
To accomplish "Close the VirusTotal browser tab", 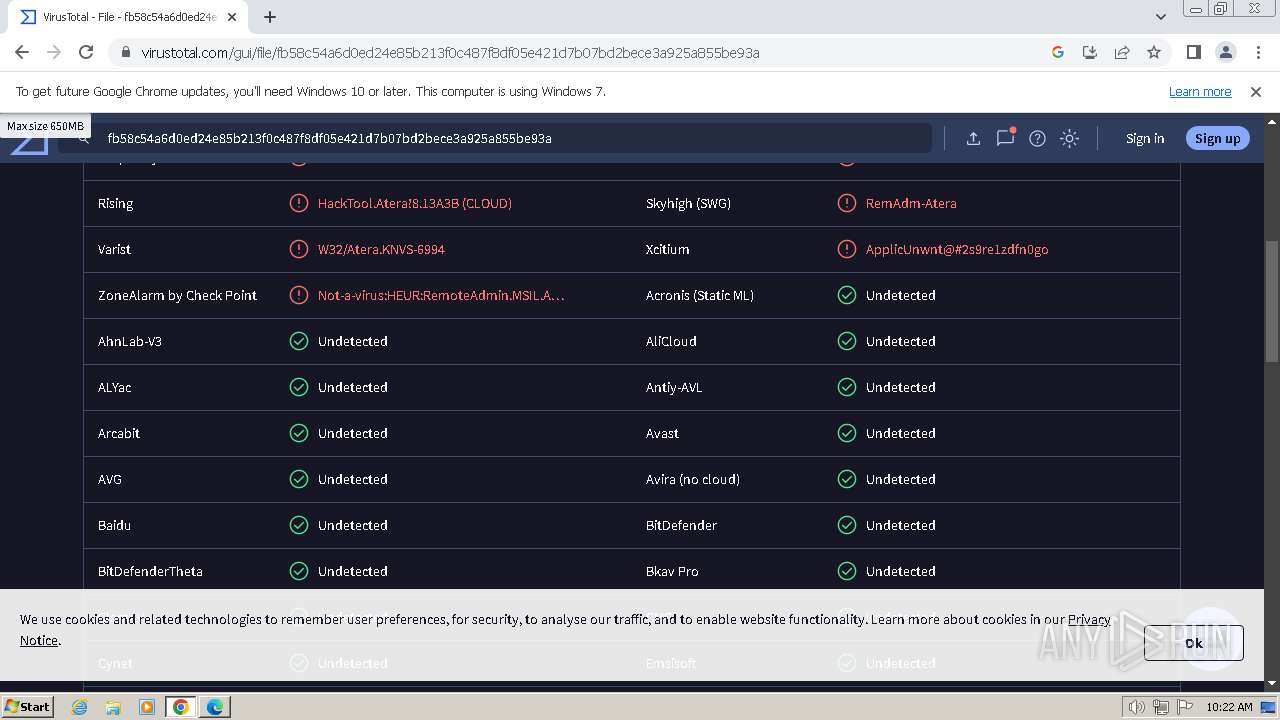I will pyautogui.click(x=232, y=16).
